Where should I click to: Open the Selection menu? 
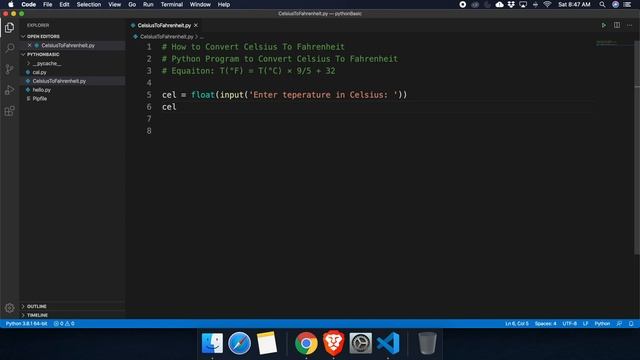point(89,4)
